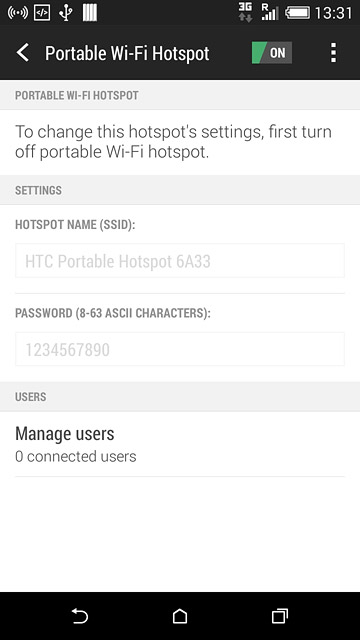Tap the 0 connected users text
This screenshot has width=360, height=640.
pos(76,456)
